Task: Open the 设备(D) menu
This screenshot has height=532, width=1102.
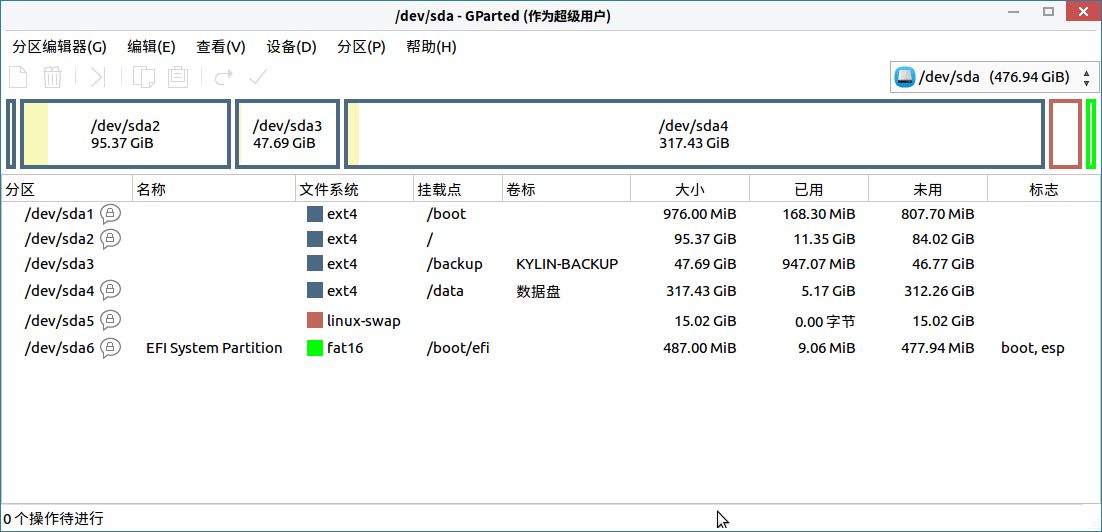Action: point(292,47)
